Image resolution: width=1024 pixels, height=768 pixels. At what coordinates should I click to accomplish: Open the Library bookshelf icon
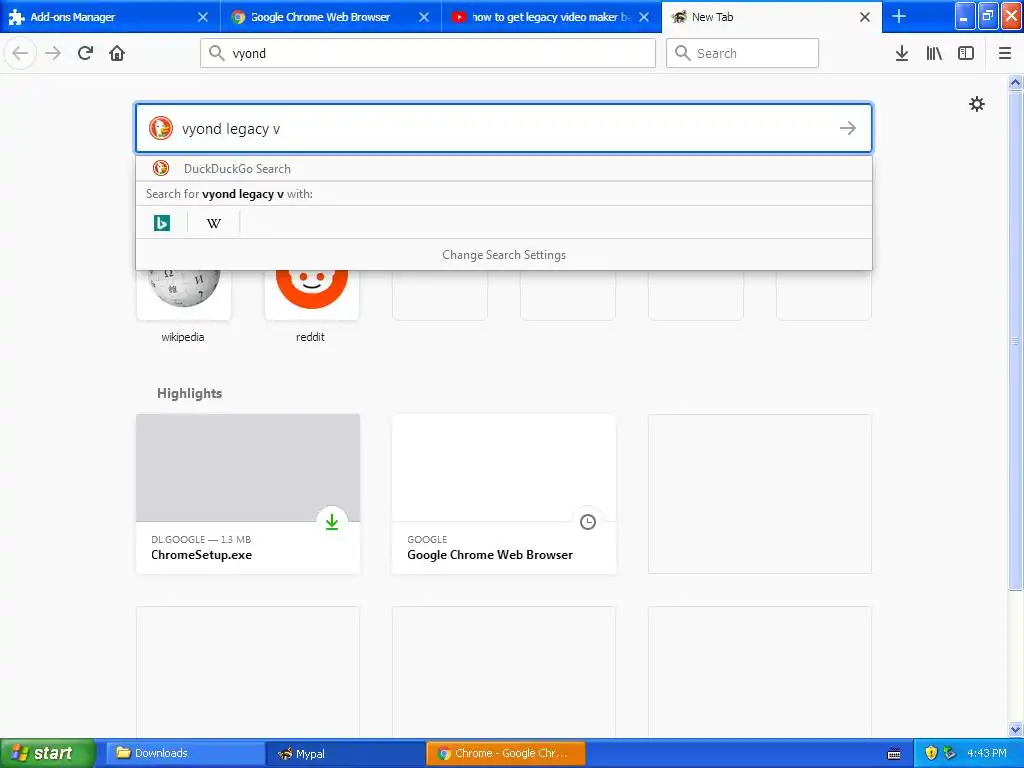(934, 53)
